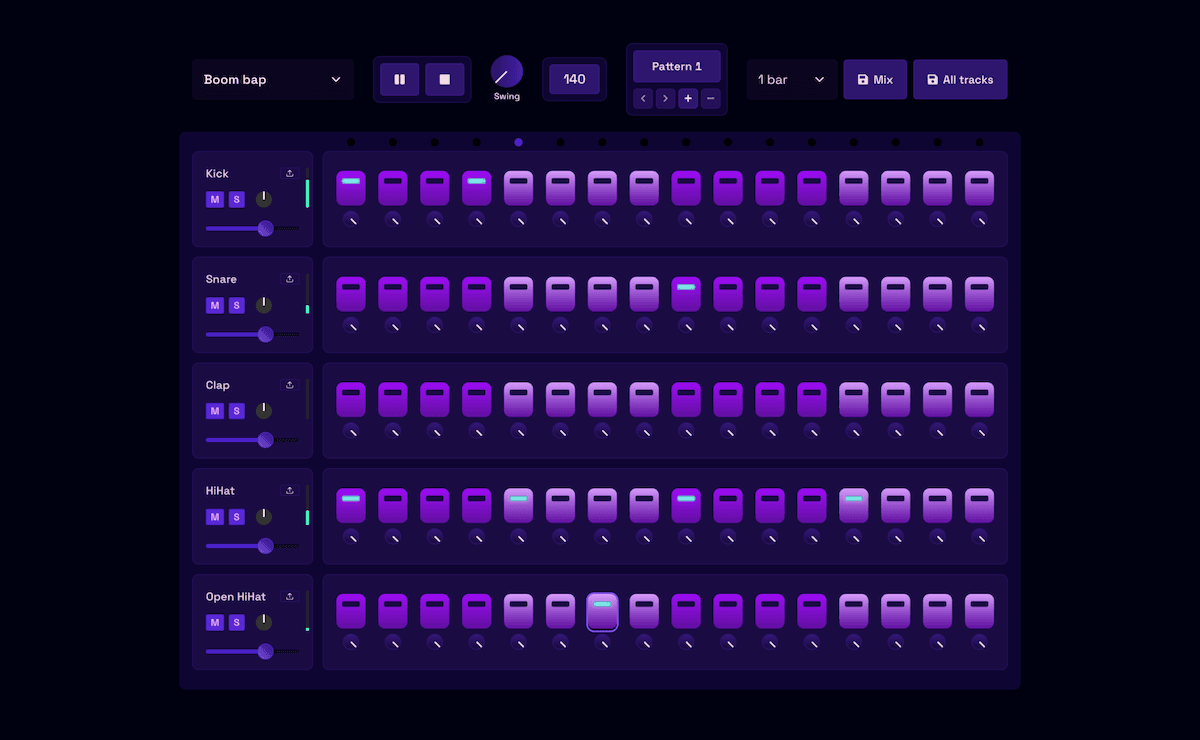Click the Open HiHat track name label
Image resolution: width=1200 pixels, height=740 pixels.
[236, 597]
